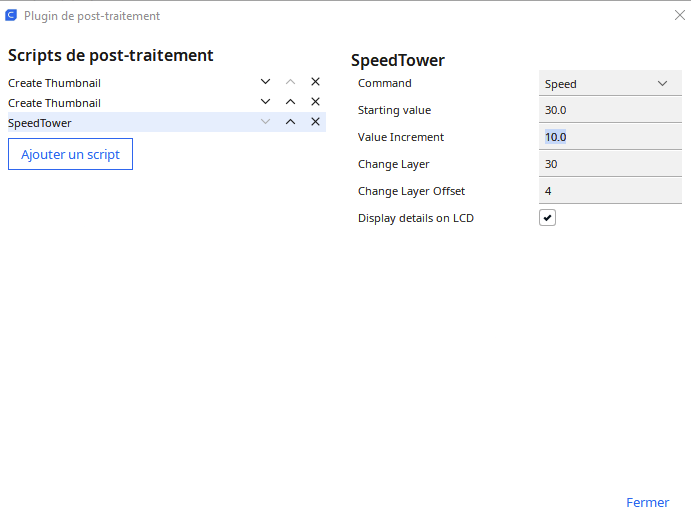This screenshot has width=691, height=524.
Task: Click the Starting value field
Action: point(610,110)
